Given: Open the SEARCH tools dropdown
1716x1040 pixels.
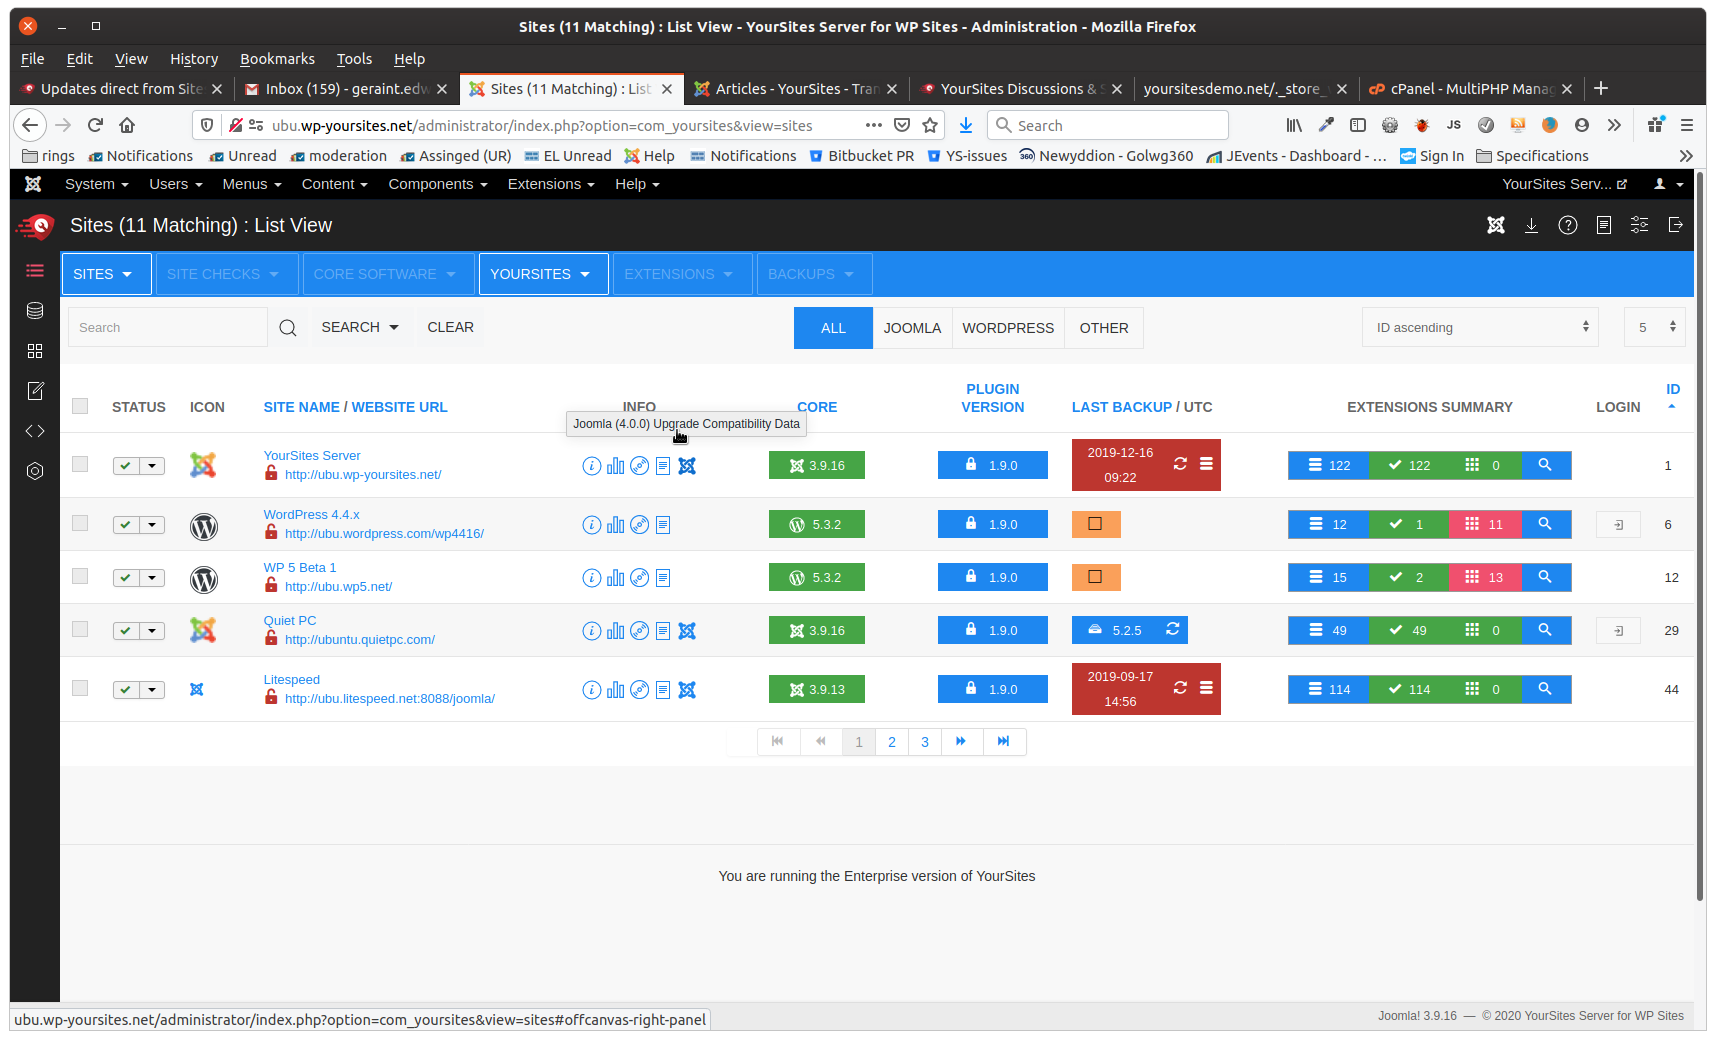Looking at the screenshot, I should coord(360,328).
